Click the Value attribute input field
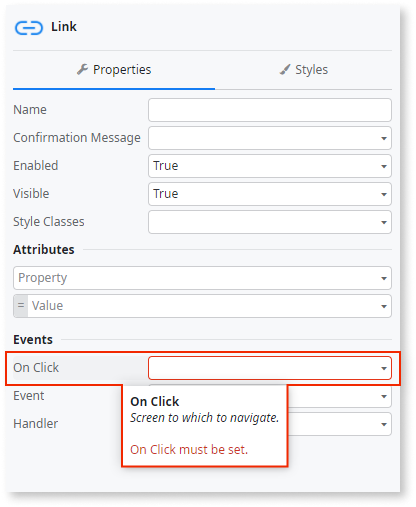Image resolution: width=416 pixels, height=507 pixels. pyautogui.click(x=209, y=306)
